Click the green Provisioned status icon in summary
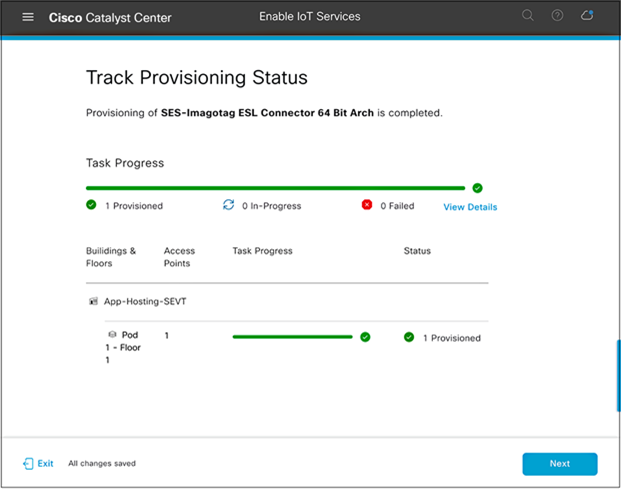 pyautogui.click(x=91, y=205)
